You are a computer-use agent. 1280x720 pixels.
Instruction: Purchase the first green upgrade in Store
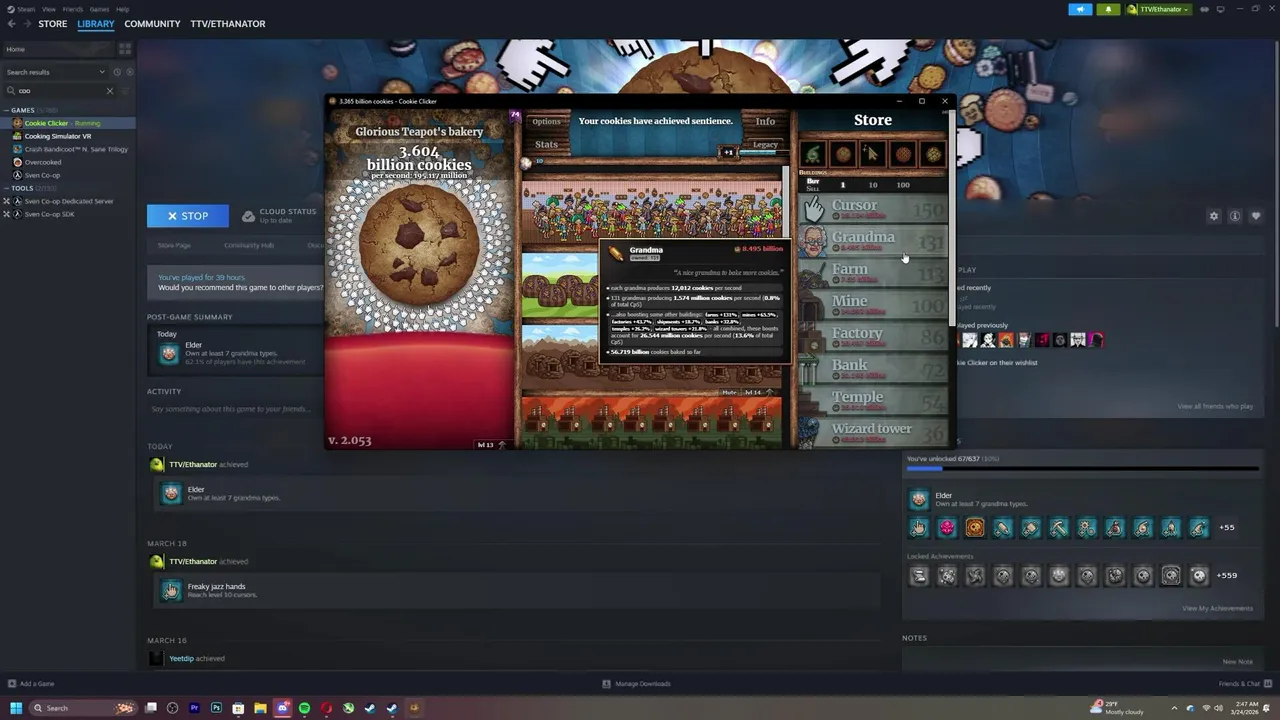813,154
